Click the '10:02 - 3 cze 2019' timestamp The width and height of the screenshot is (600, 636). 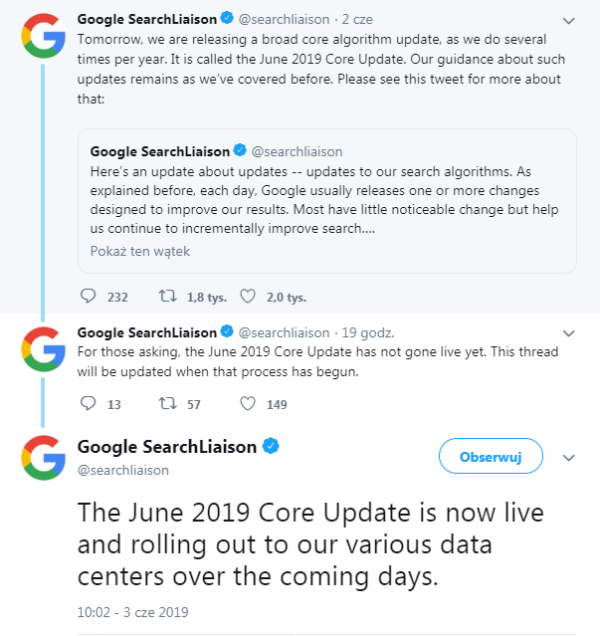[132, 611]
